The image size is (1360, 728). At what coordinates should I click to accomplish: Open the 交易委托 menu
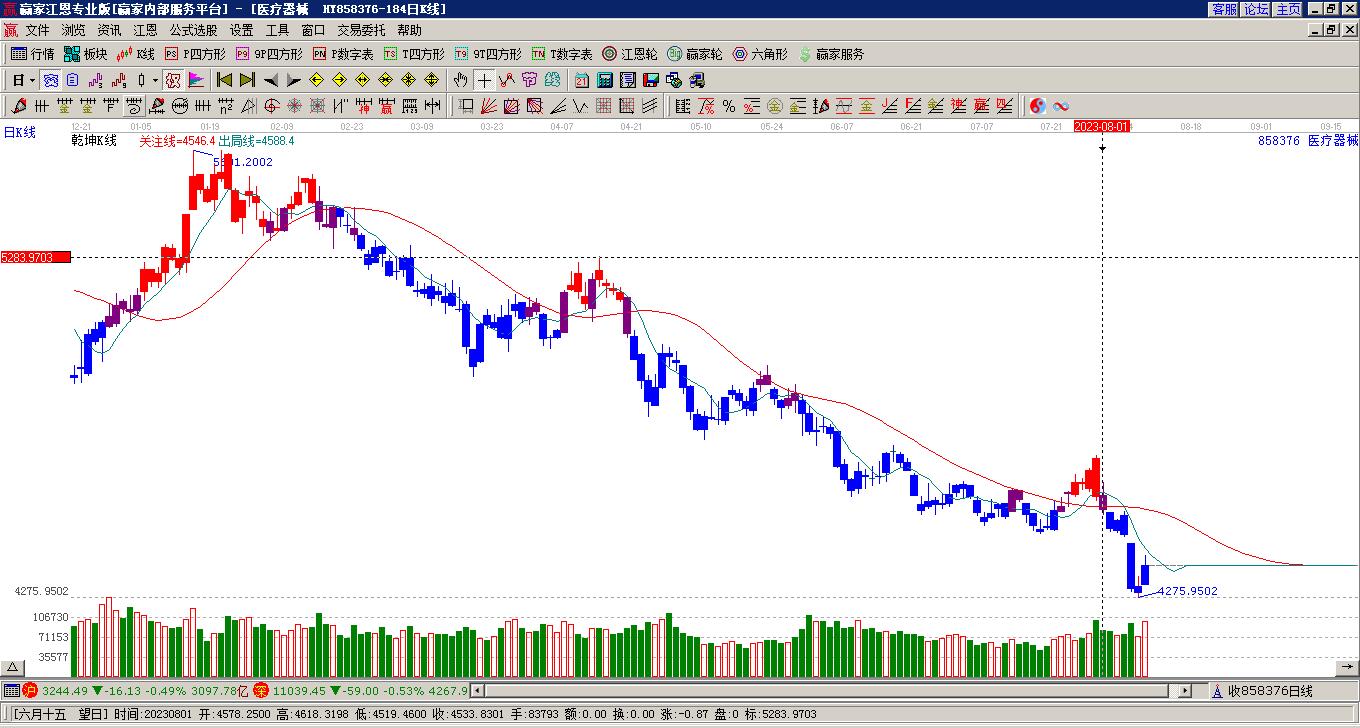361,30
